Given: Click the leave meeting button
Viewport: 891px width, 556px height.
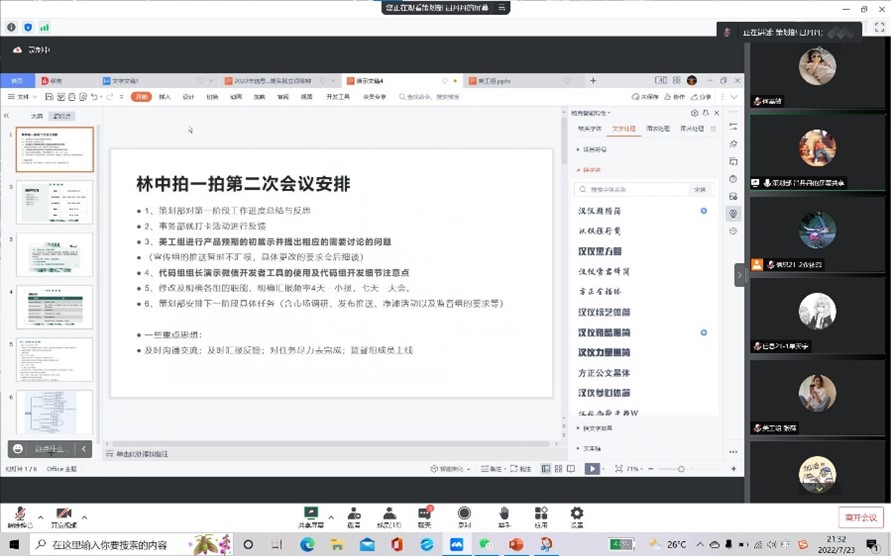Looking at the screenshot, I should 860,517.
